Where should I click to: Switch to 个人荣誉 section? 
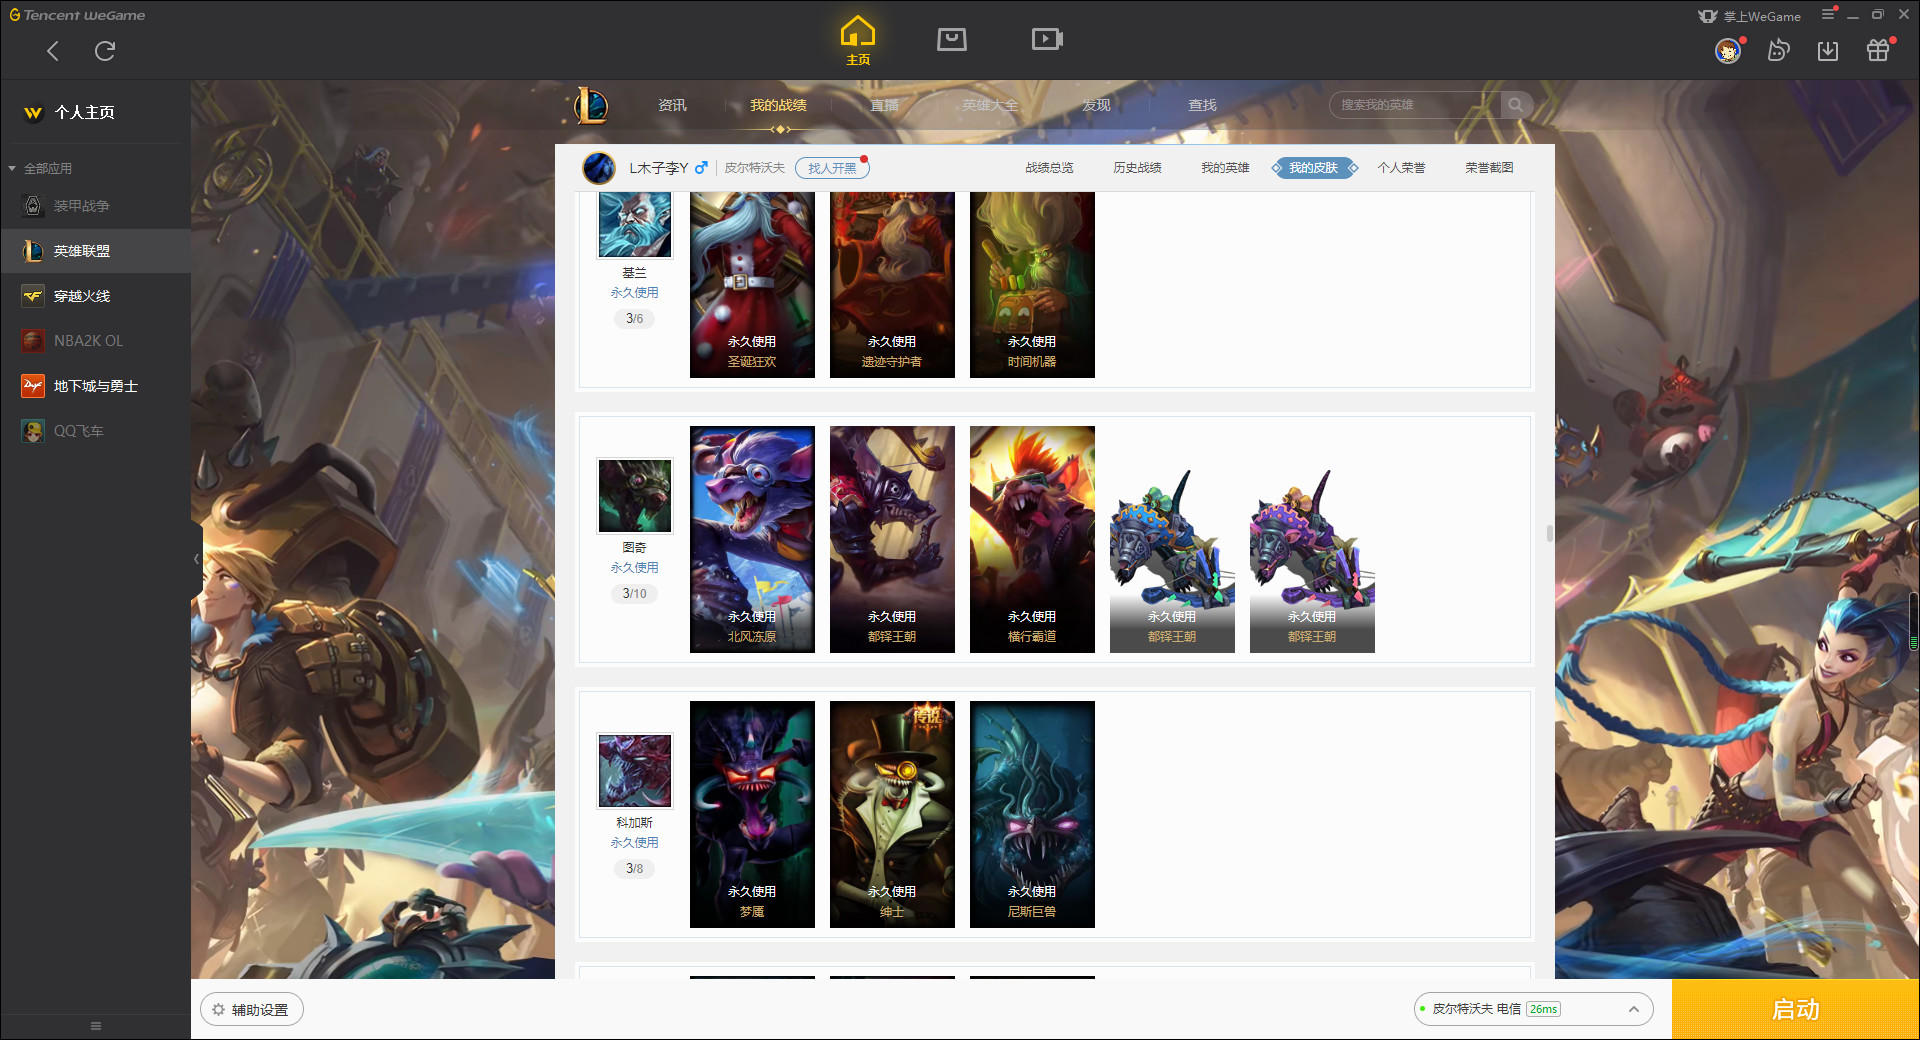[1401, 168]
